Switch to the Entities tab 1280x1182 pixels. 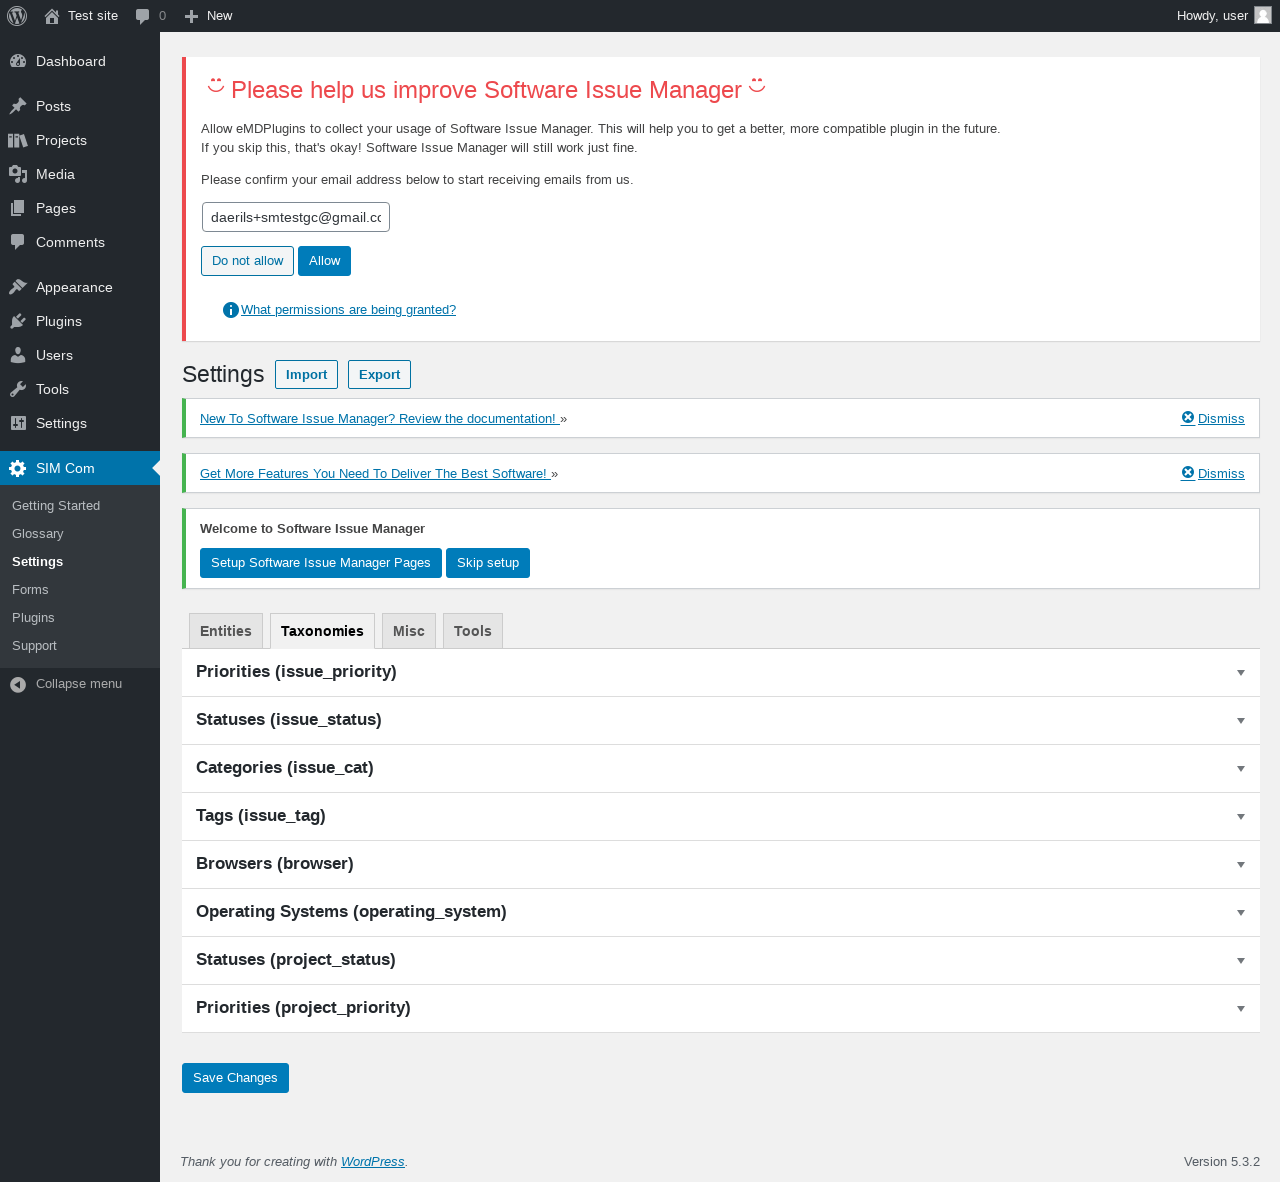coord(226,631)
